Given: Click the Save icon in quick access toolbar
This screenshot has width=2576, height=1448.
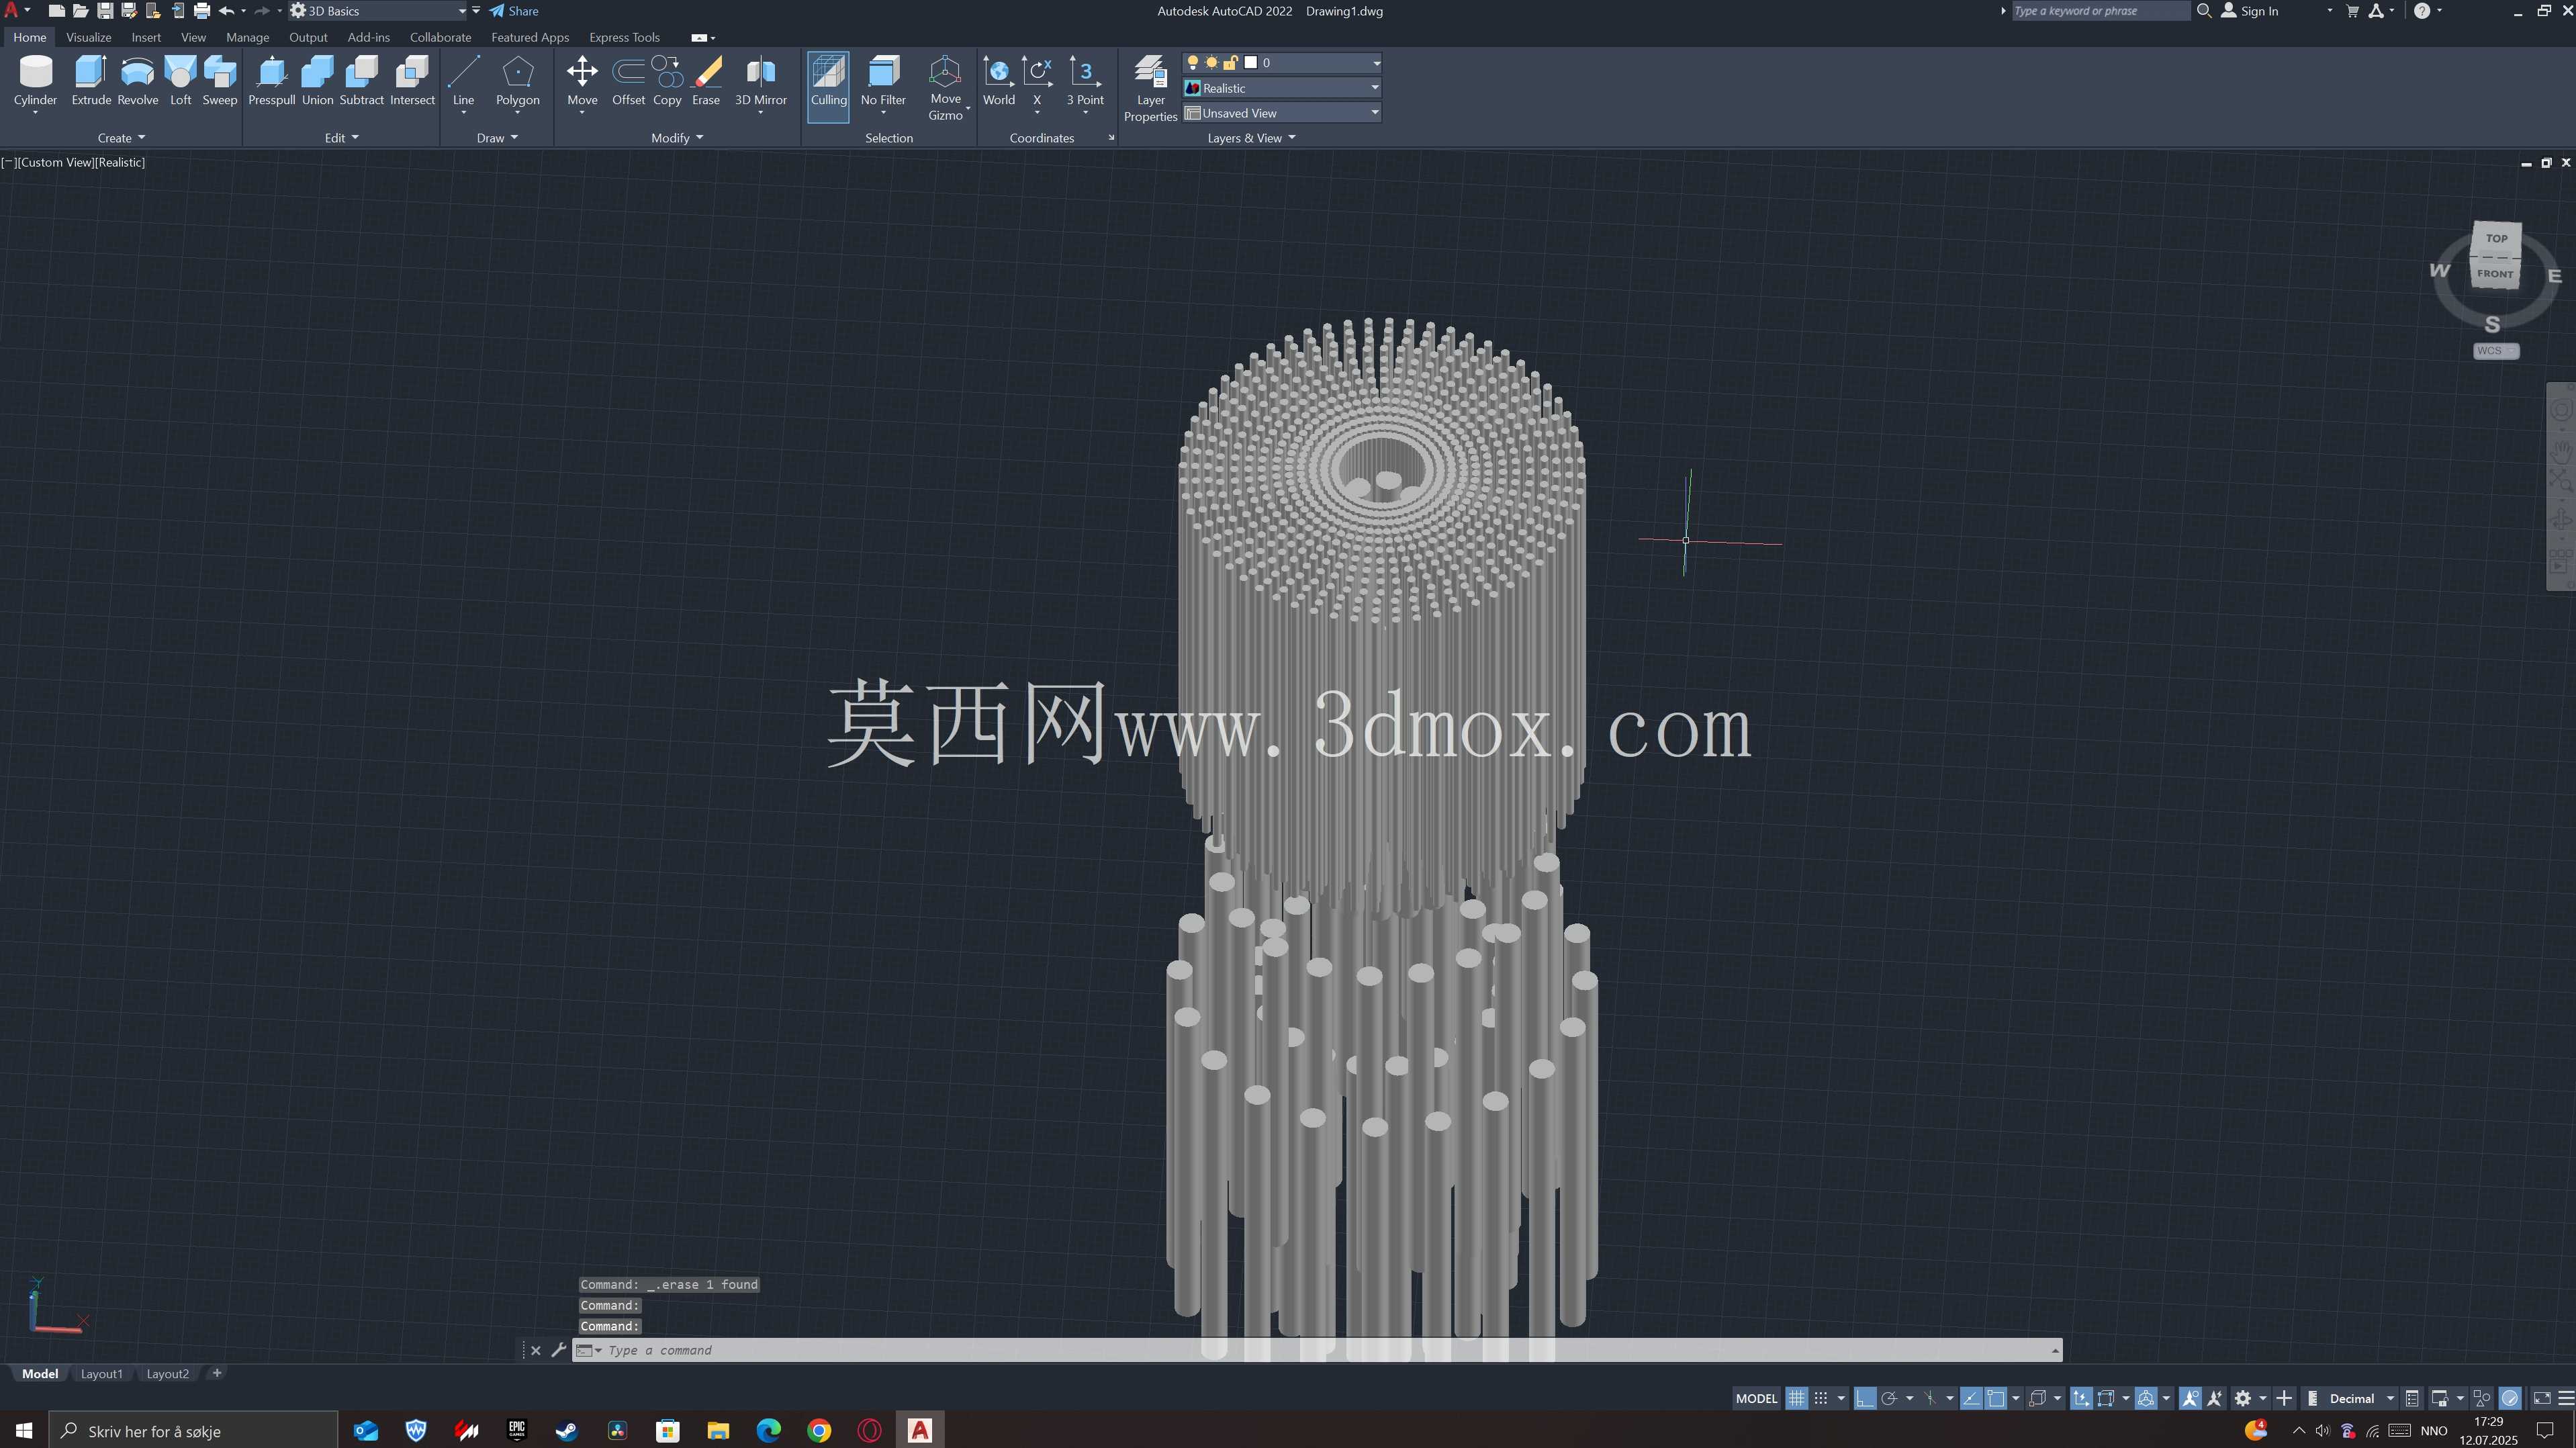Looking at the screenshot, I should coord(105,11).
